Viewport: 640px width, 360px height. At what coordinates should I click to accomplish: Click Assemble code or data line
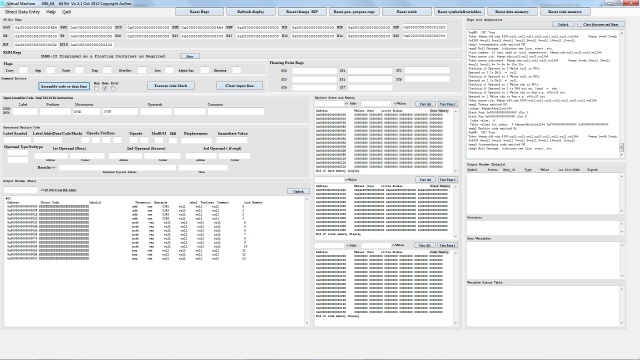pyautogui.click(x=64, y=86)
